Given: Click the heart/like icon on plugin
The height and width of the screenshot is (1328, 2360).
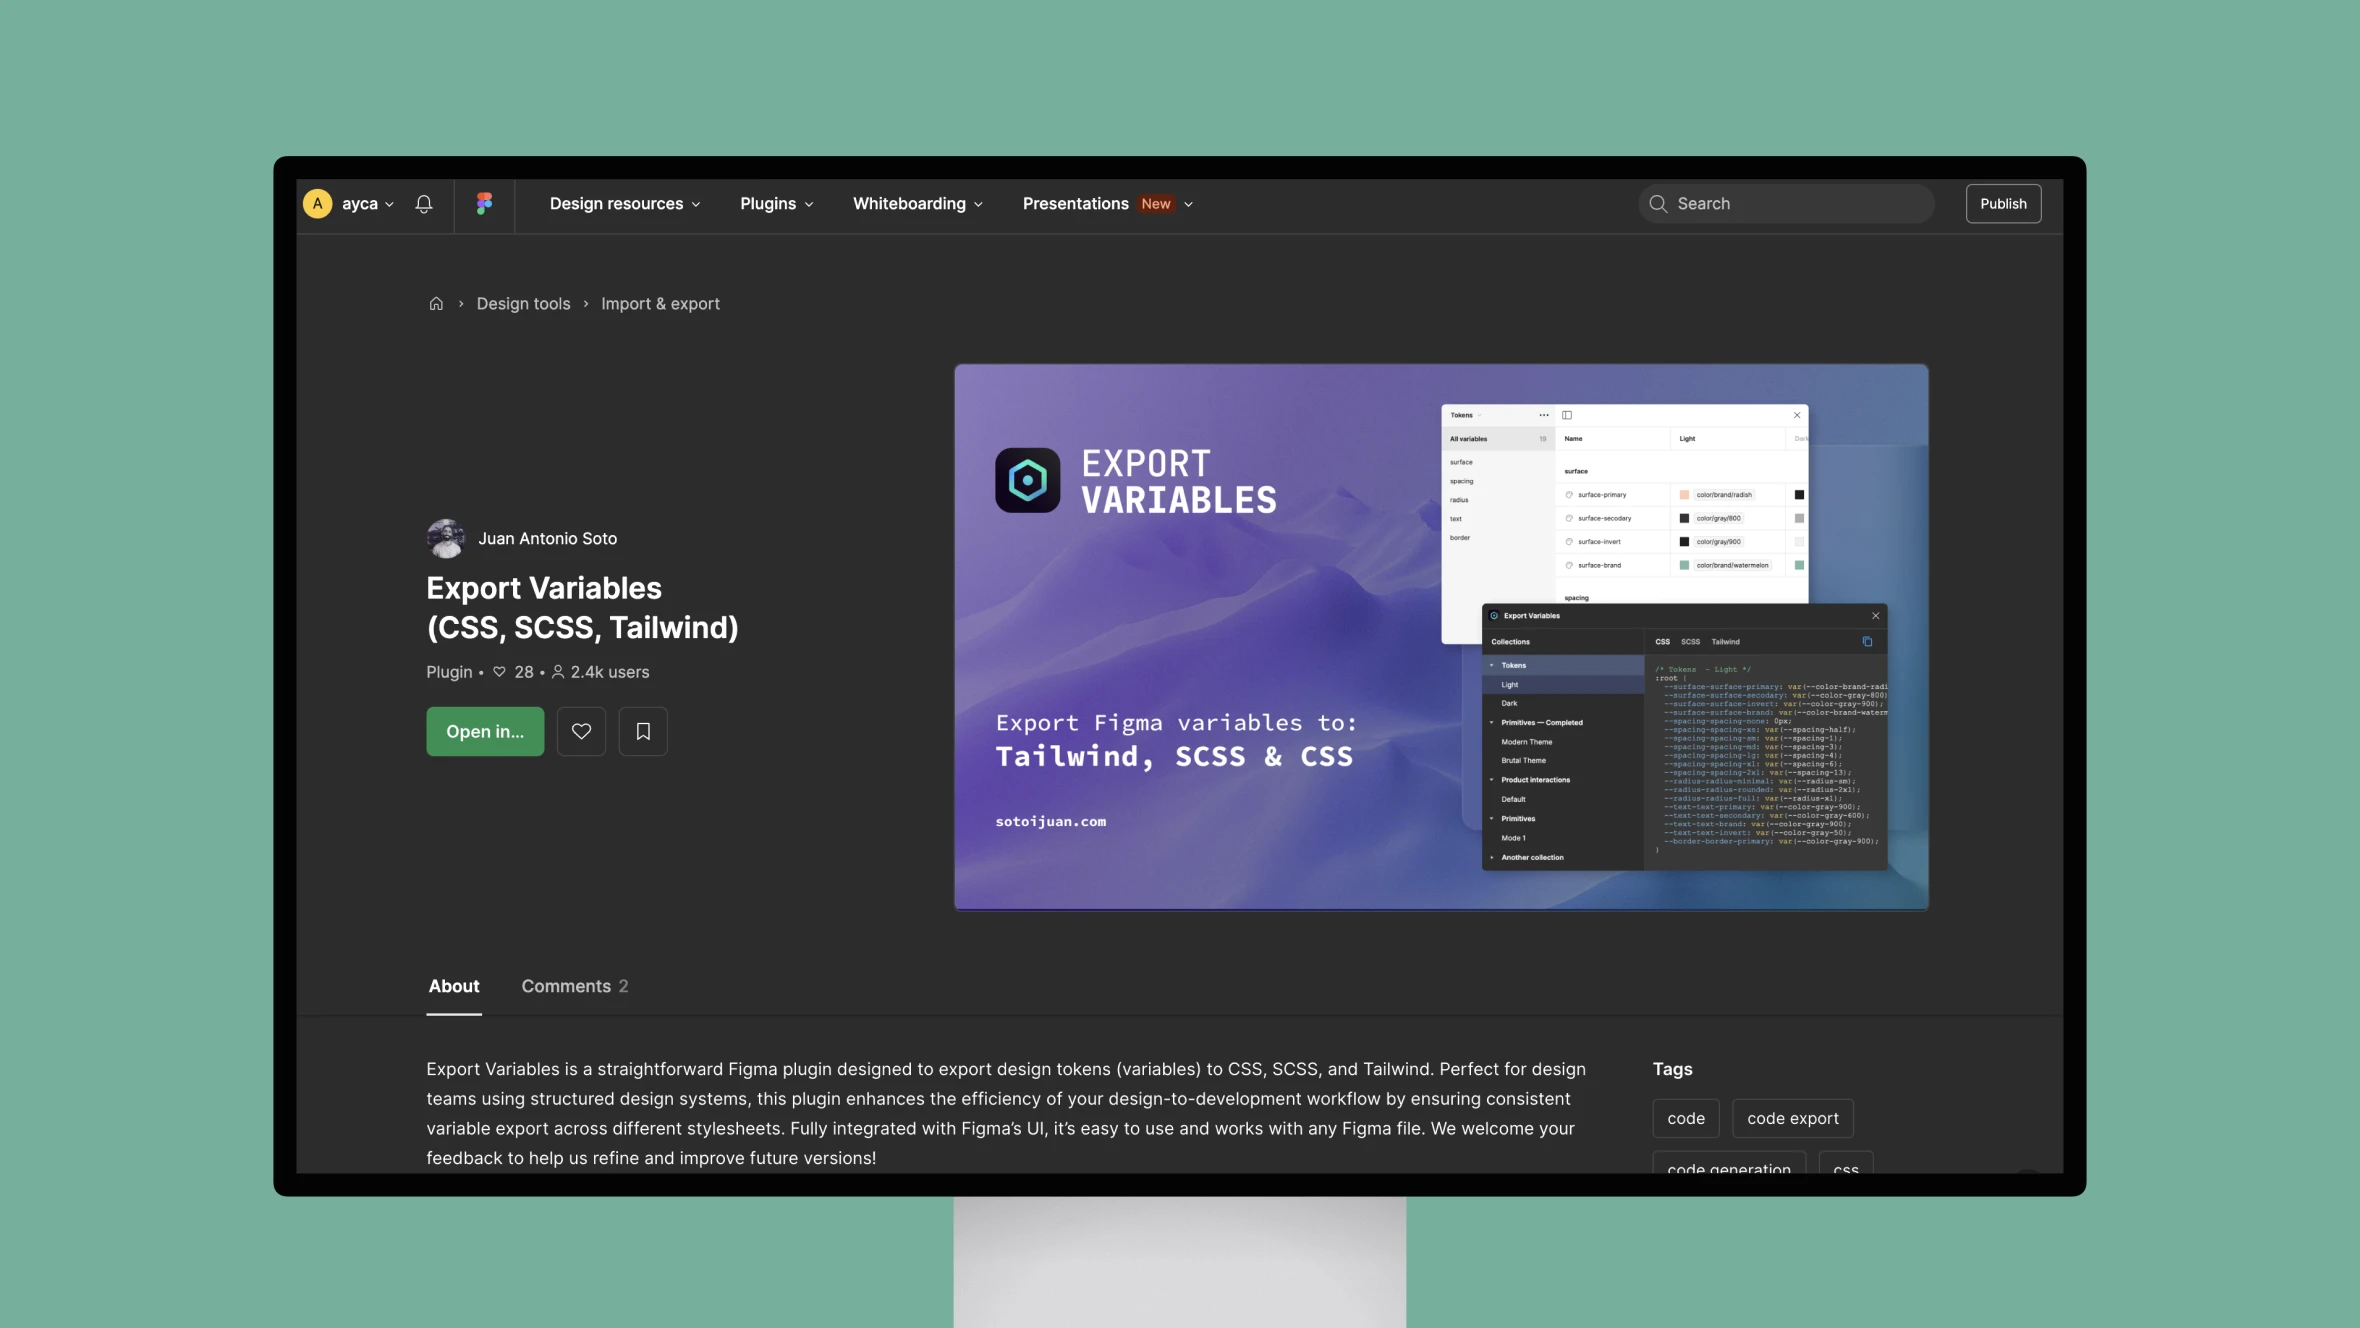Looking at the screenshot, I should tap(580, 731).
